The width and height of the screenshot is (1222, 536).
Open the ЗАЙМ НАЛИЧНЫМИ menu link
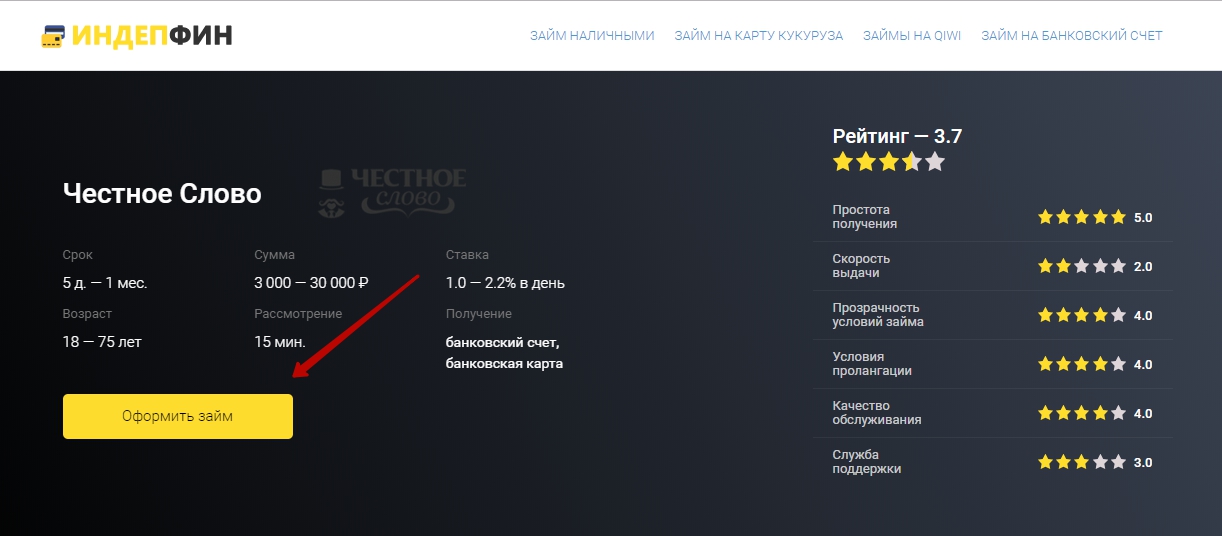pyautogui.click(x=592, y=35)
